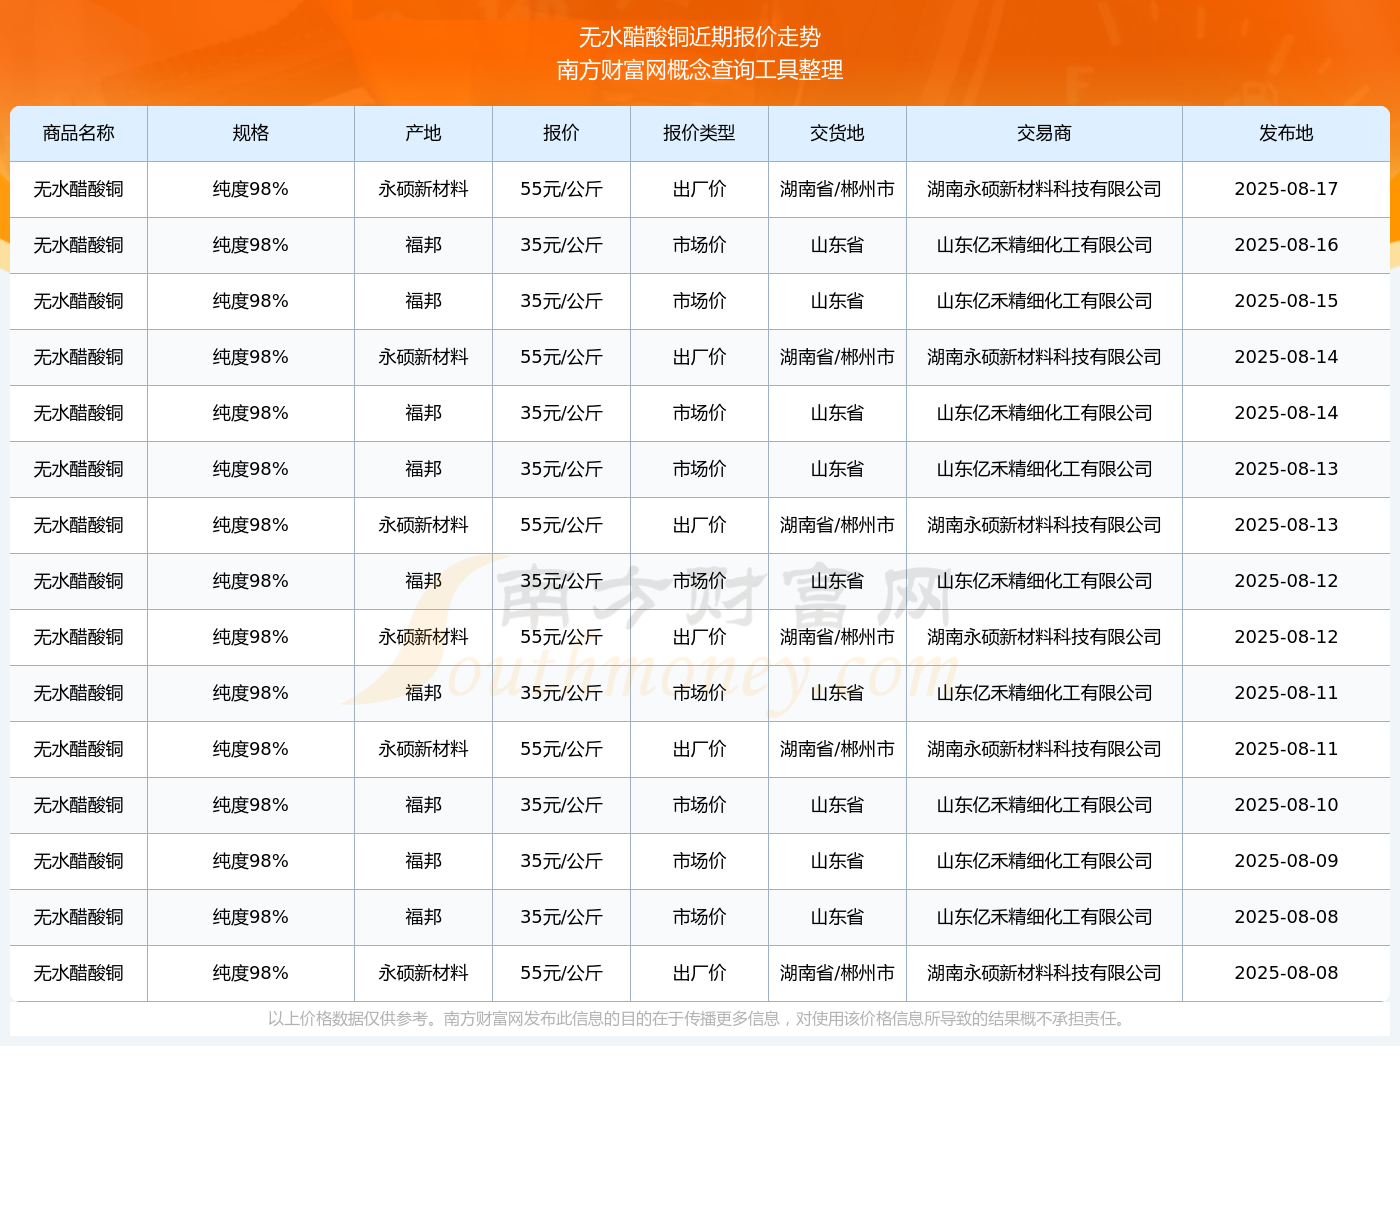
Task: Click the date cell 2025-08-17
Action: pos(1286,189)
